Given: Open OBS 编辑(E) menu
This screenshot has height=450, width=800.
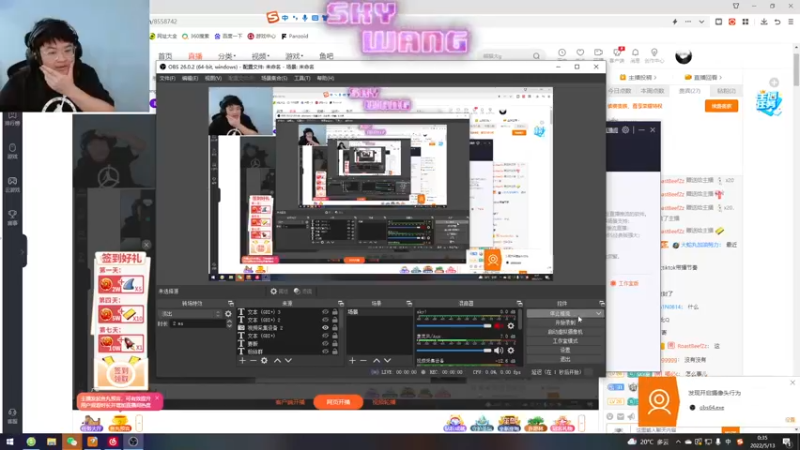Looking at the screenshot, I should coord(190,78).
